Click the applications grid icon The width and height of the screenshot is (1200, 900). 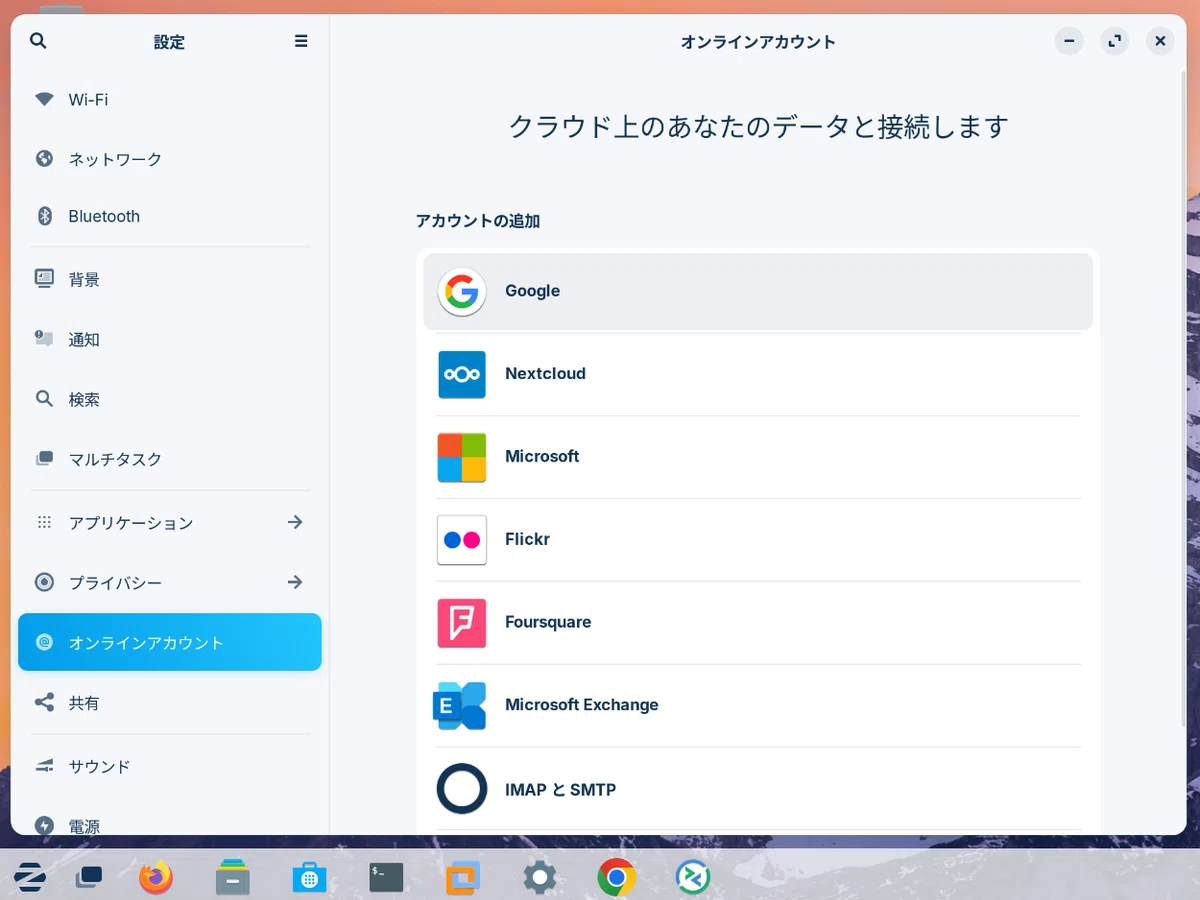pos(44,522)
